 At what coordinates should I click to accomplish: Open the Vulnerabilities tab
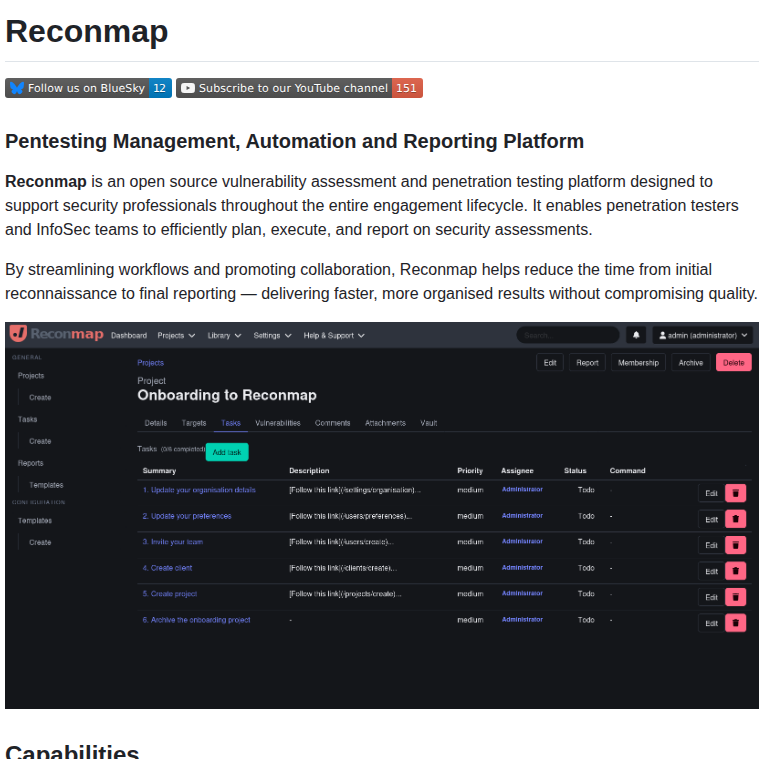278,423
